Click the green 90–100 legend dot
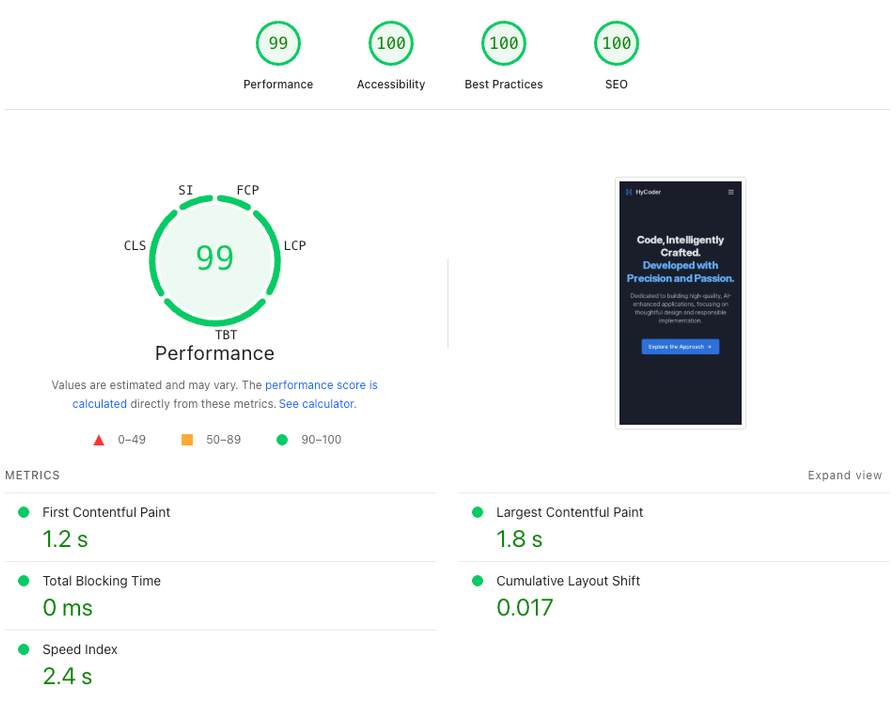The height and width of the screenshot is (702, 896). [281, 439]
